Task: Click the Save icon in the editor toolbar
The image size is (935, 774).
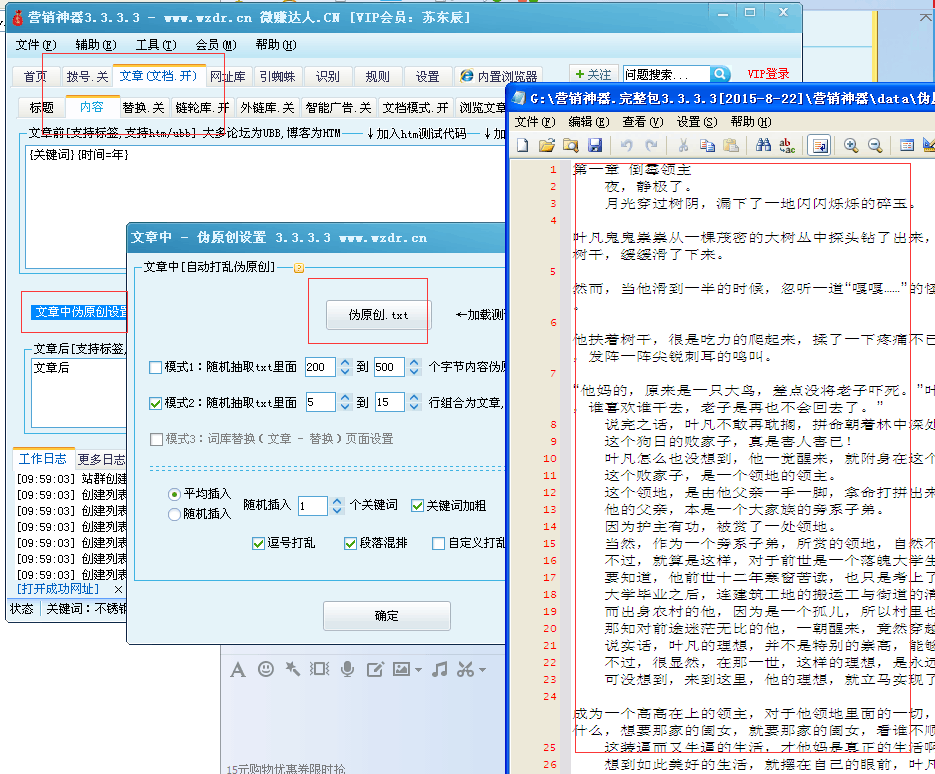Action: click(595, 146)
